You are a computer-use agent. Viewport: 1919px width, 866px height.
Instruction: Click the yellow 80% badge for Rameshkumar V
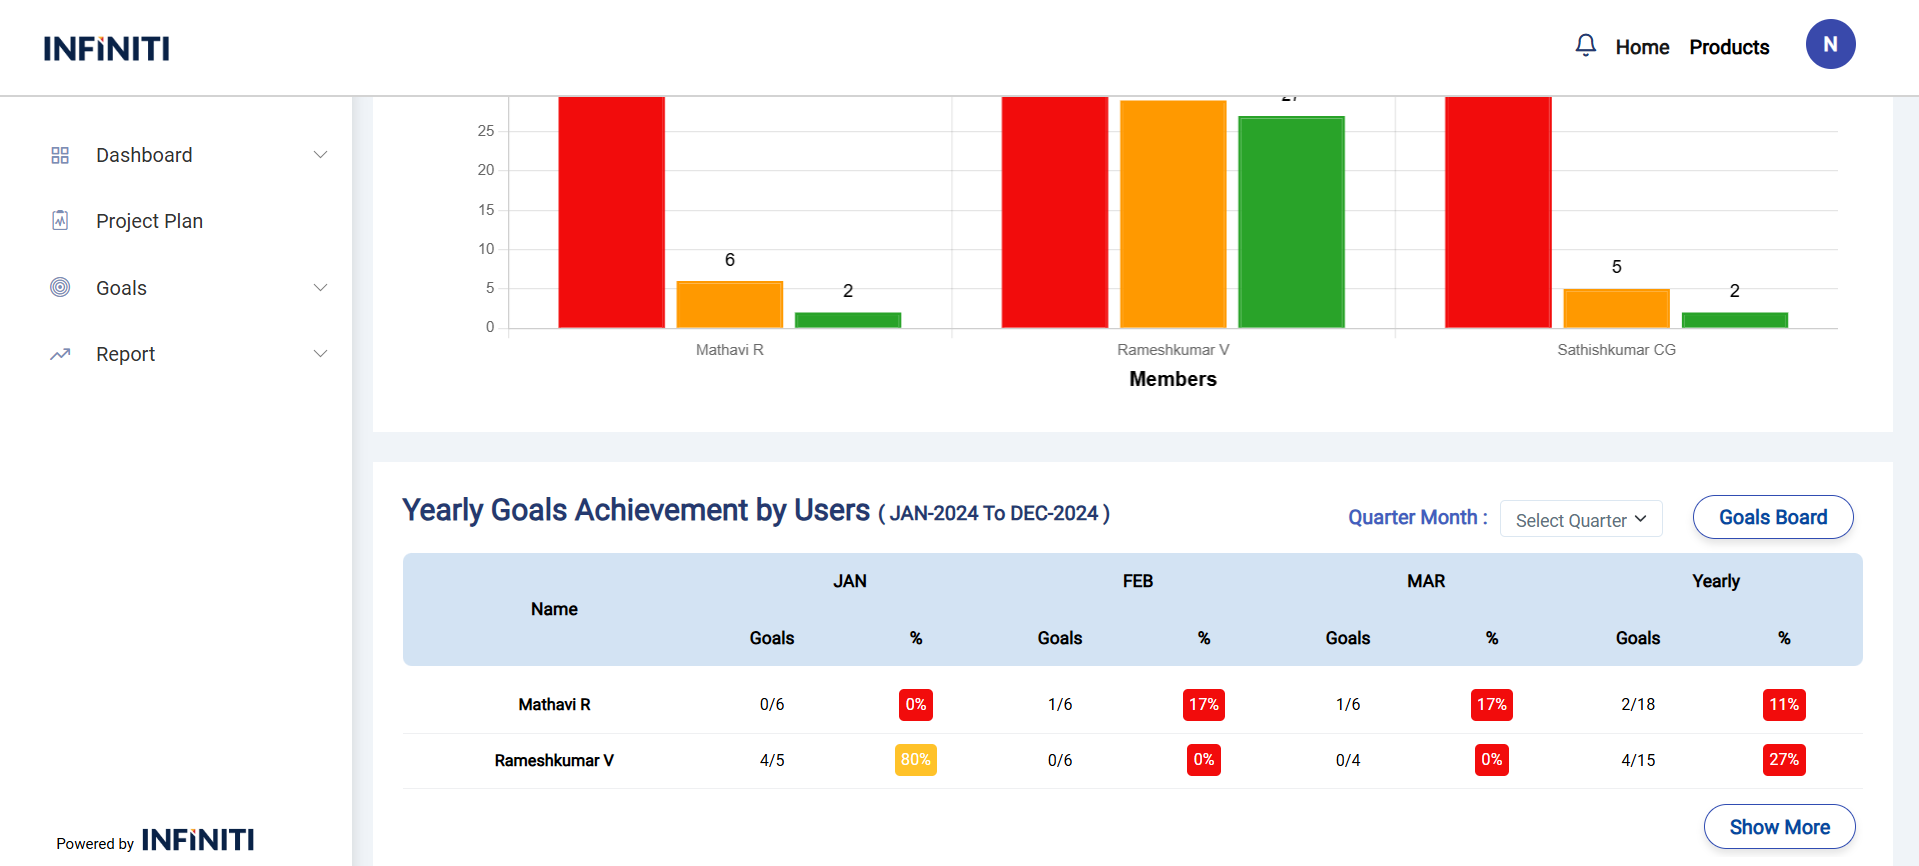pyautogui.click(x=915, y=760)
